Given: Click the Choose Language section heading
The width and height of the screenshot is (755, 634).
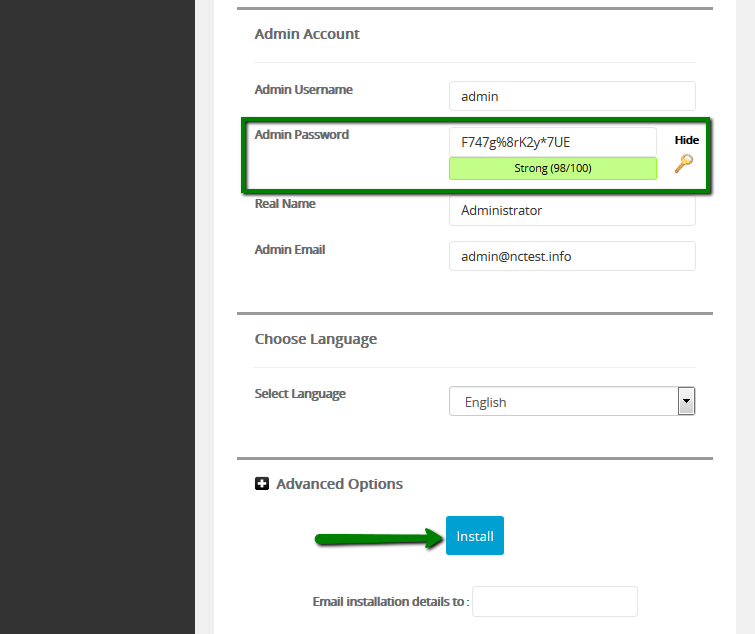Looking at the screenshot, I should (316, 339).
